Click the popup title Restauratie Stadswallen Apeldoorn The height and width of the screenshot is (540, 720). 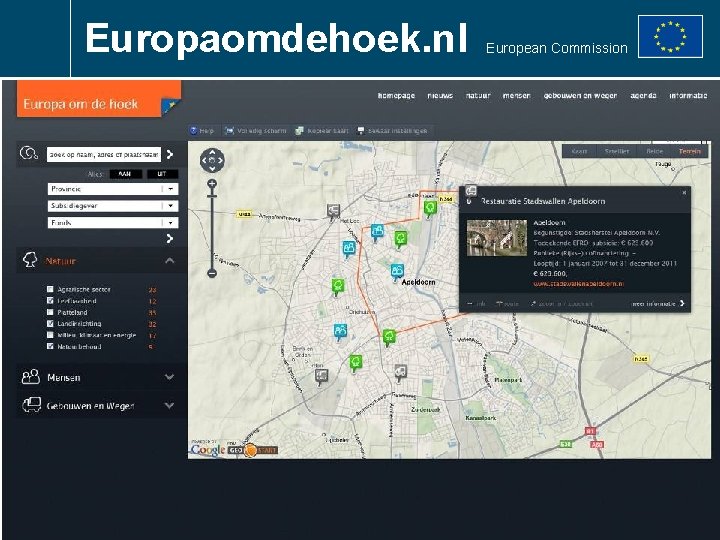[543, 201]
